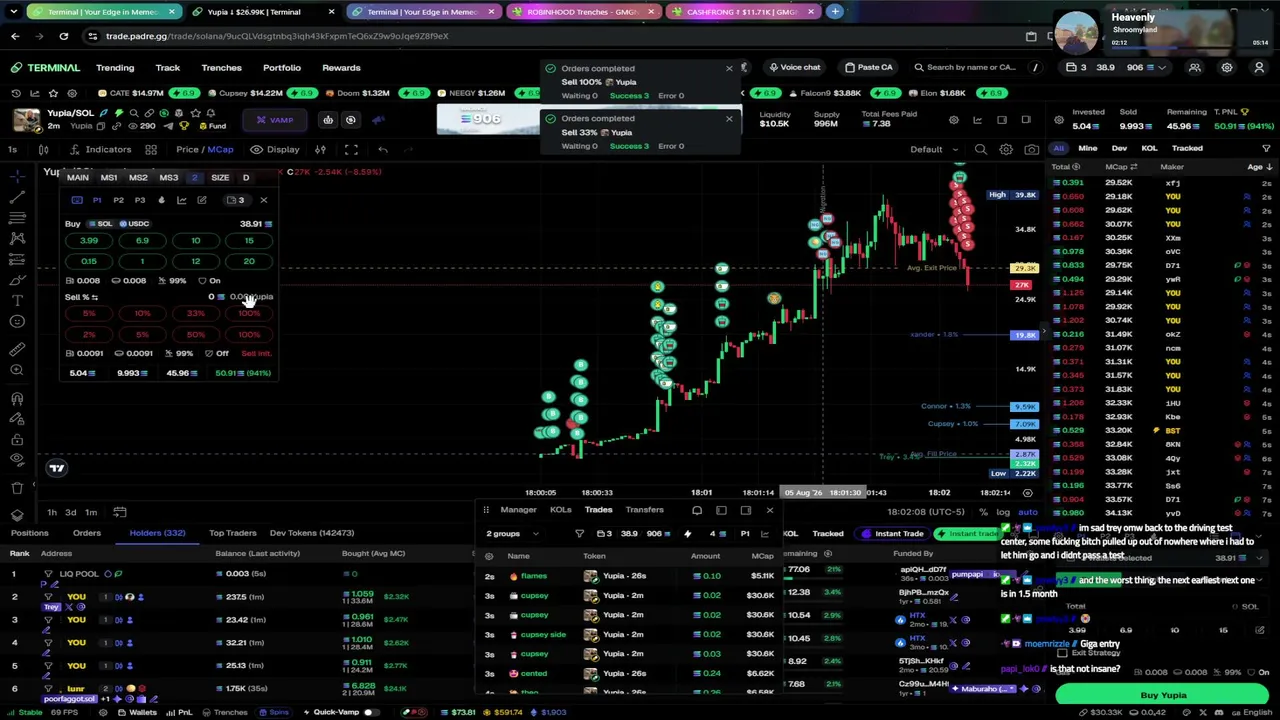Select USDC as buy currency
Screen dimensions: 1280x720
133,224
